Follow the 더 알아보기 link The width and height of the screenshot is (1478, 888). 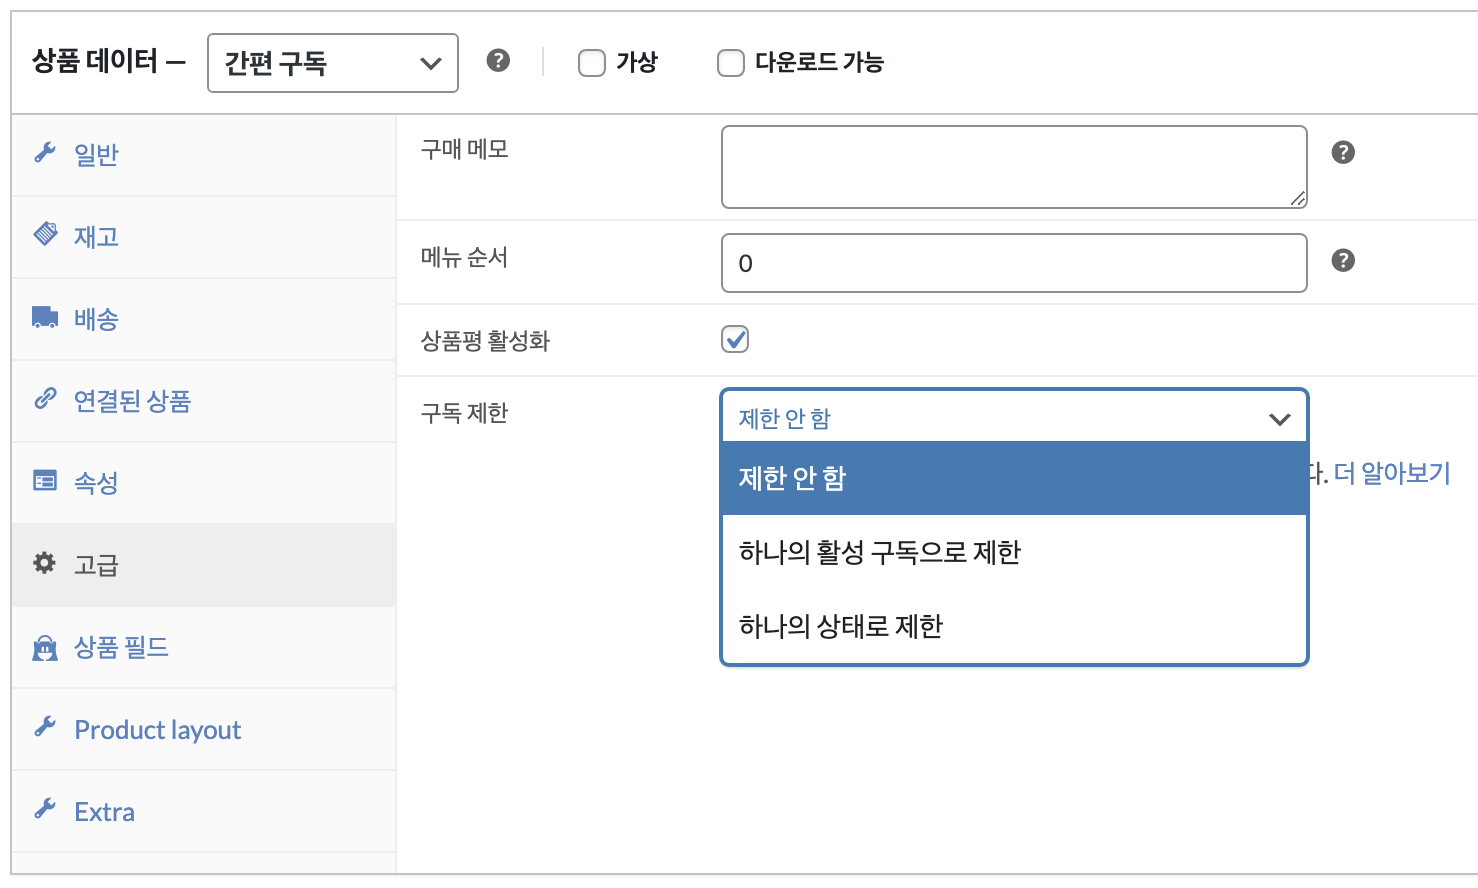[1392, 473]
